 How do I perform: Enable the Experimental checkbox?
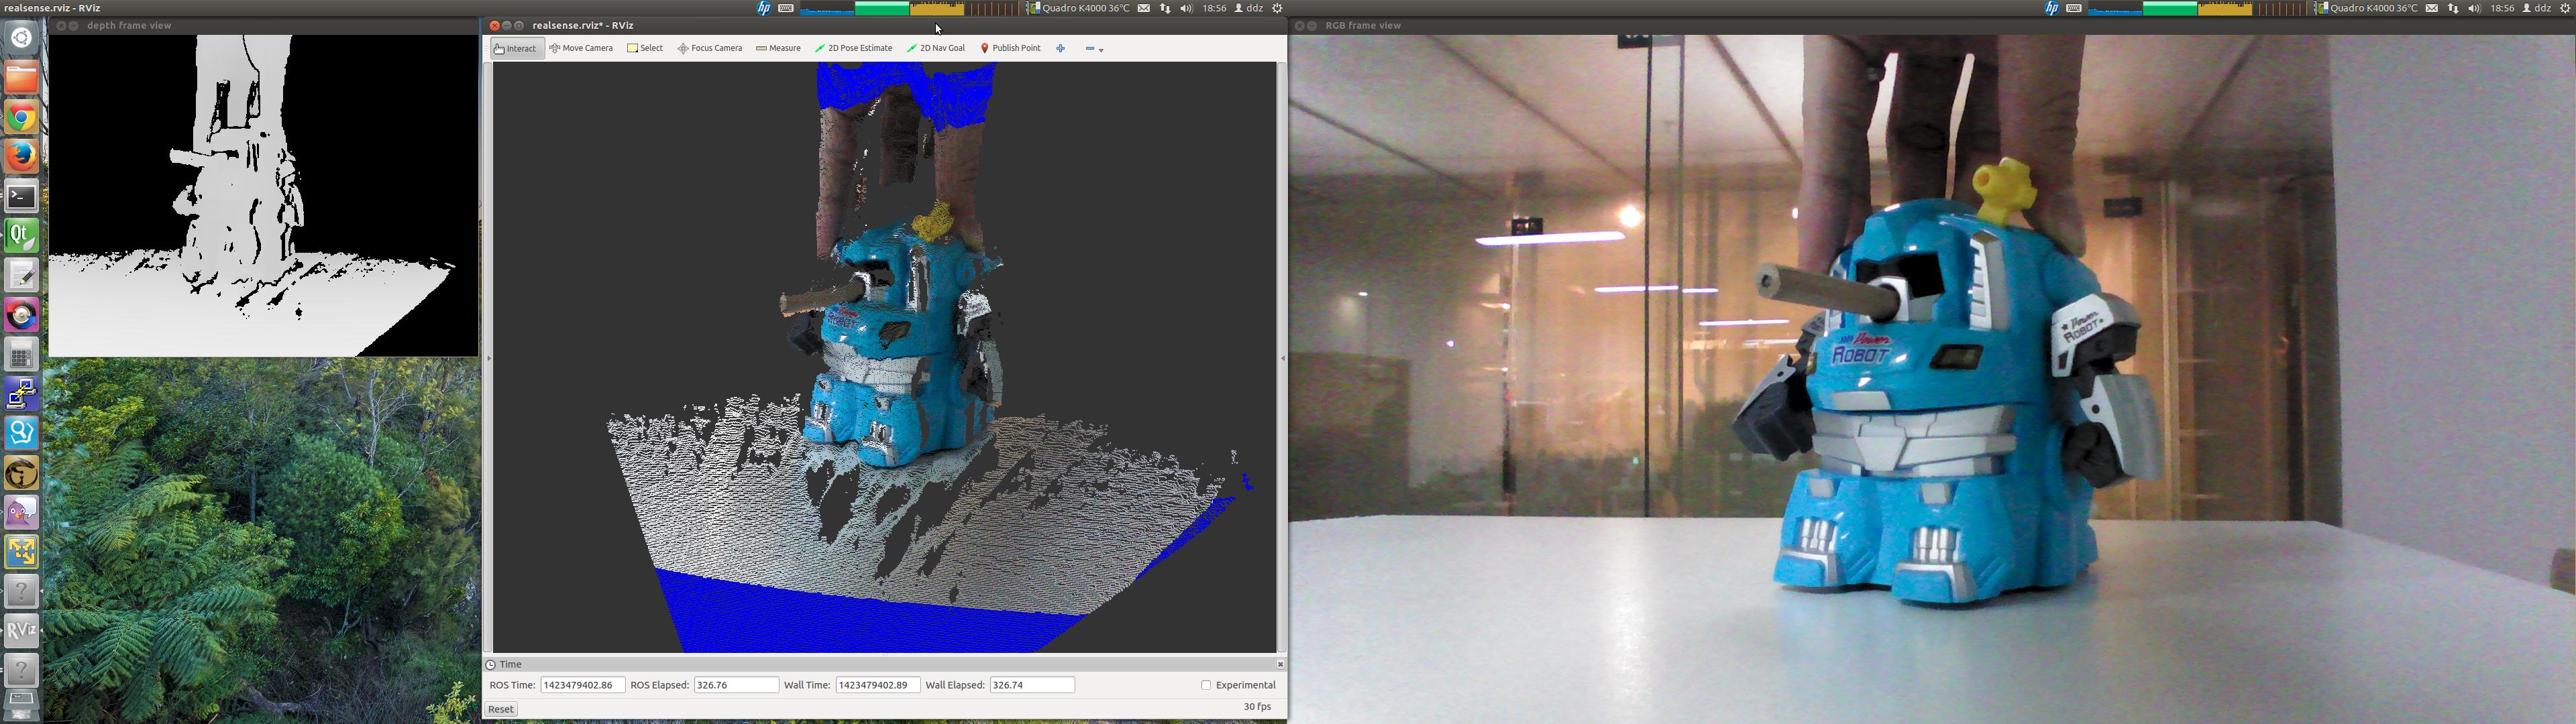coord(1206,685)
